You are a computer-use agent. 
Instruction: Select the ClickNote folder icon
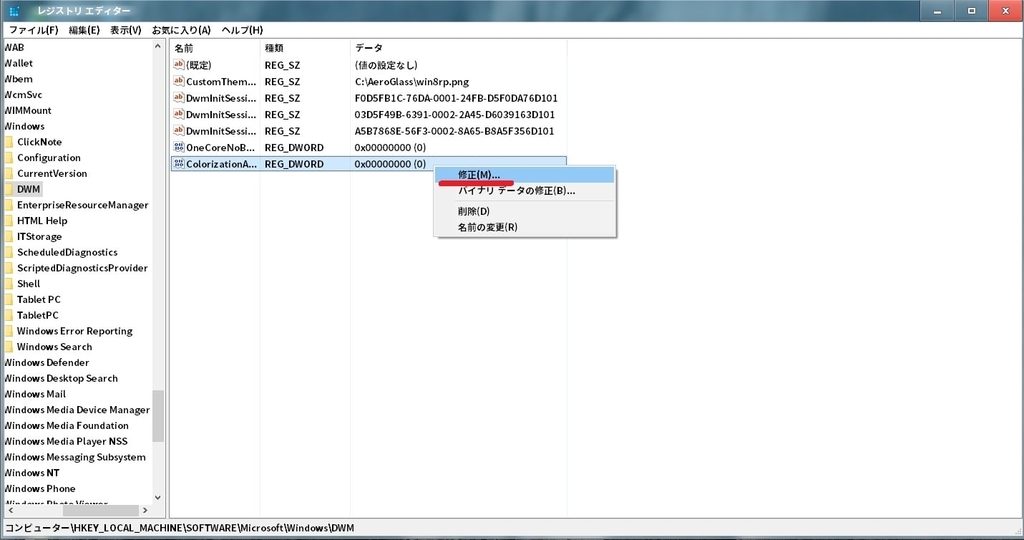8,142
